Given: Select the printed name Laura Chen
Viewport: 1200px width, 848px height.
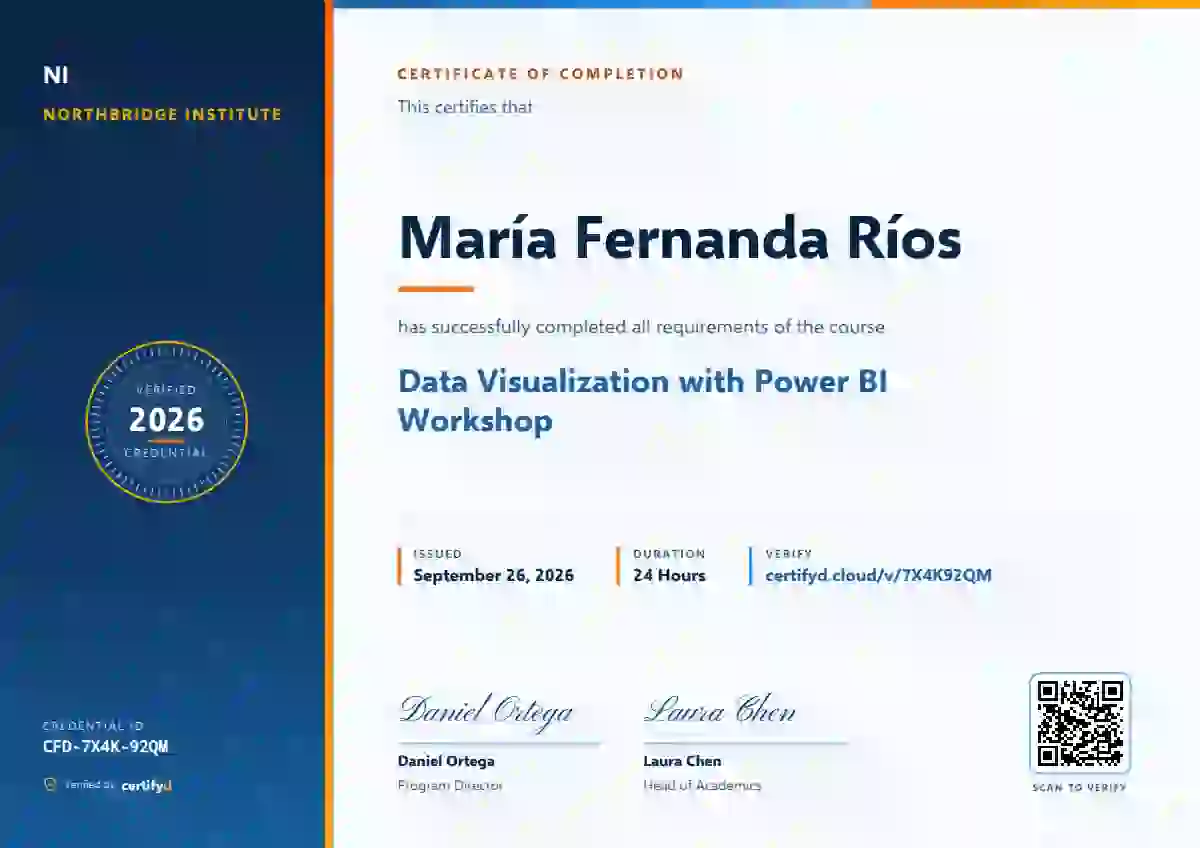Looking at the screenshot, I should (682, 761).
